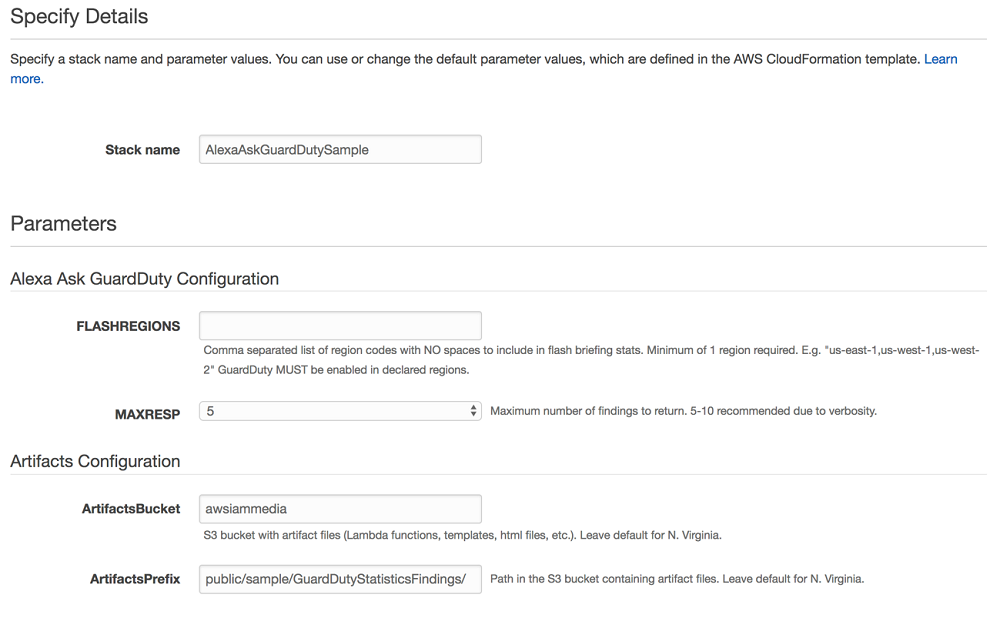Click the "Parameters" section heading
This screenshot has width=1000, height=618.
tap(63, 223)
